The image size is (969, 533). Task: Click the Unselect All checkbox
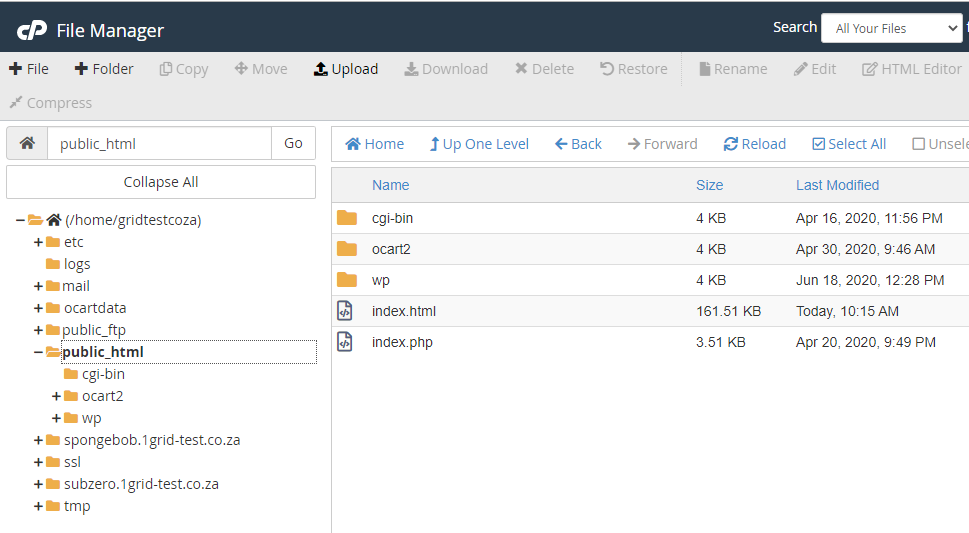click(919, 144)
